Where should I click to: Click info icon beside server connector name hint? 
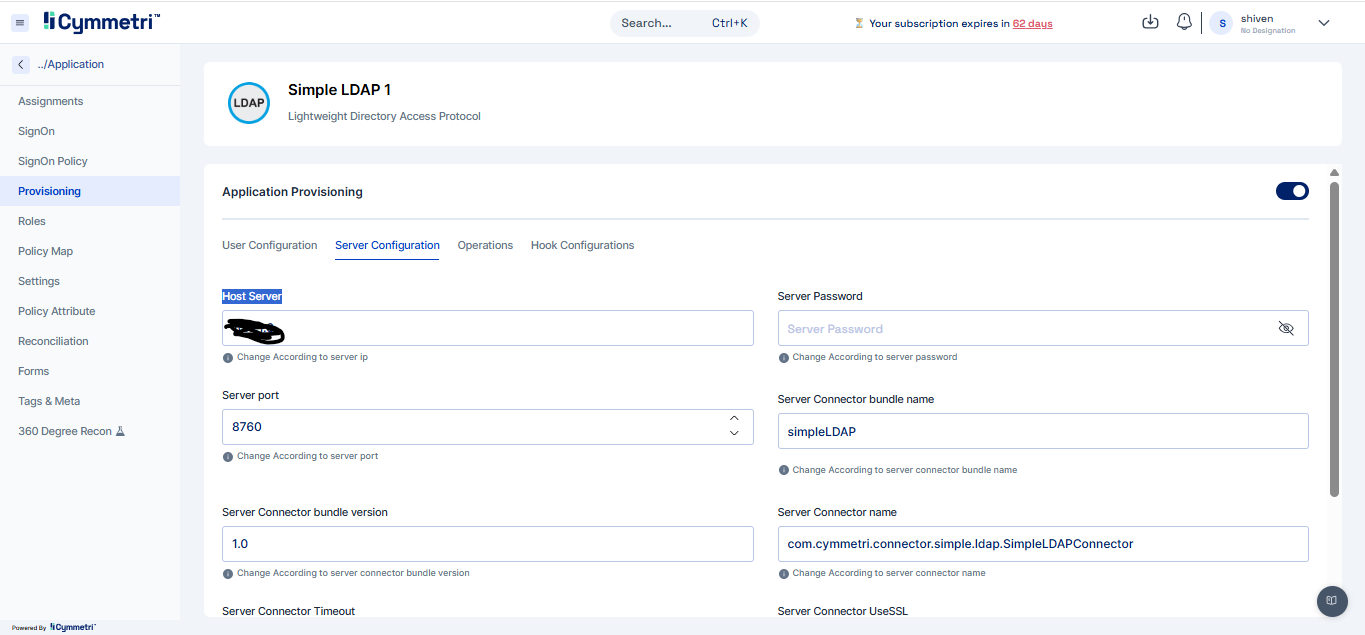click(x=783, y=574)
